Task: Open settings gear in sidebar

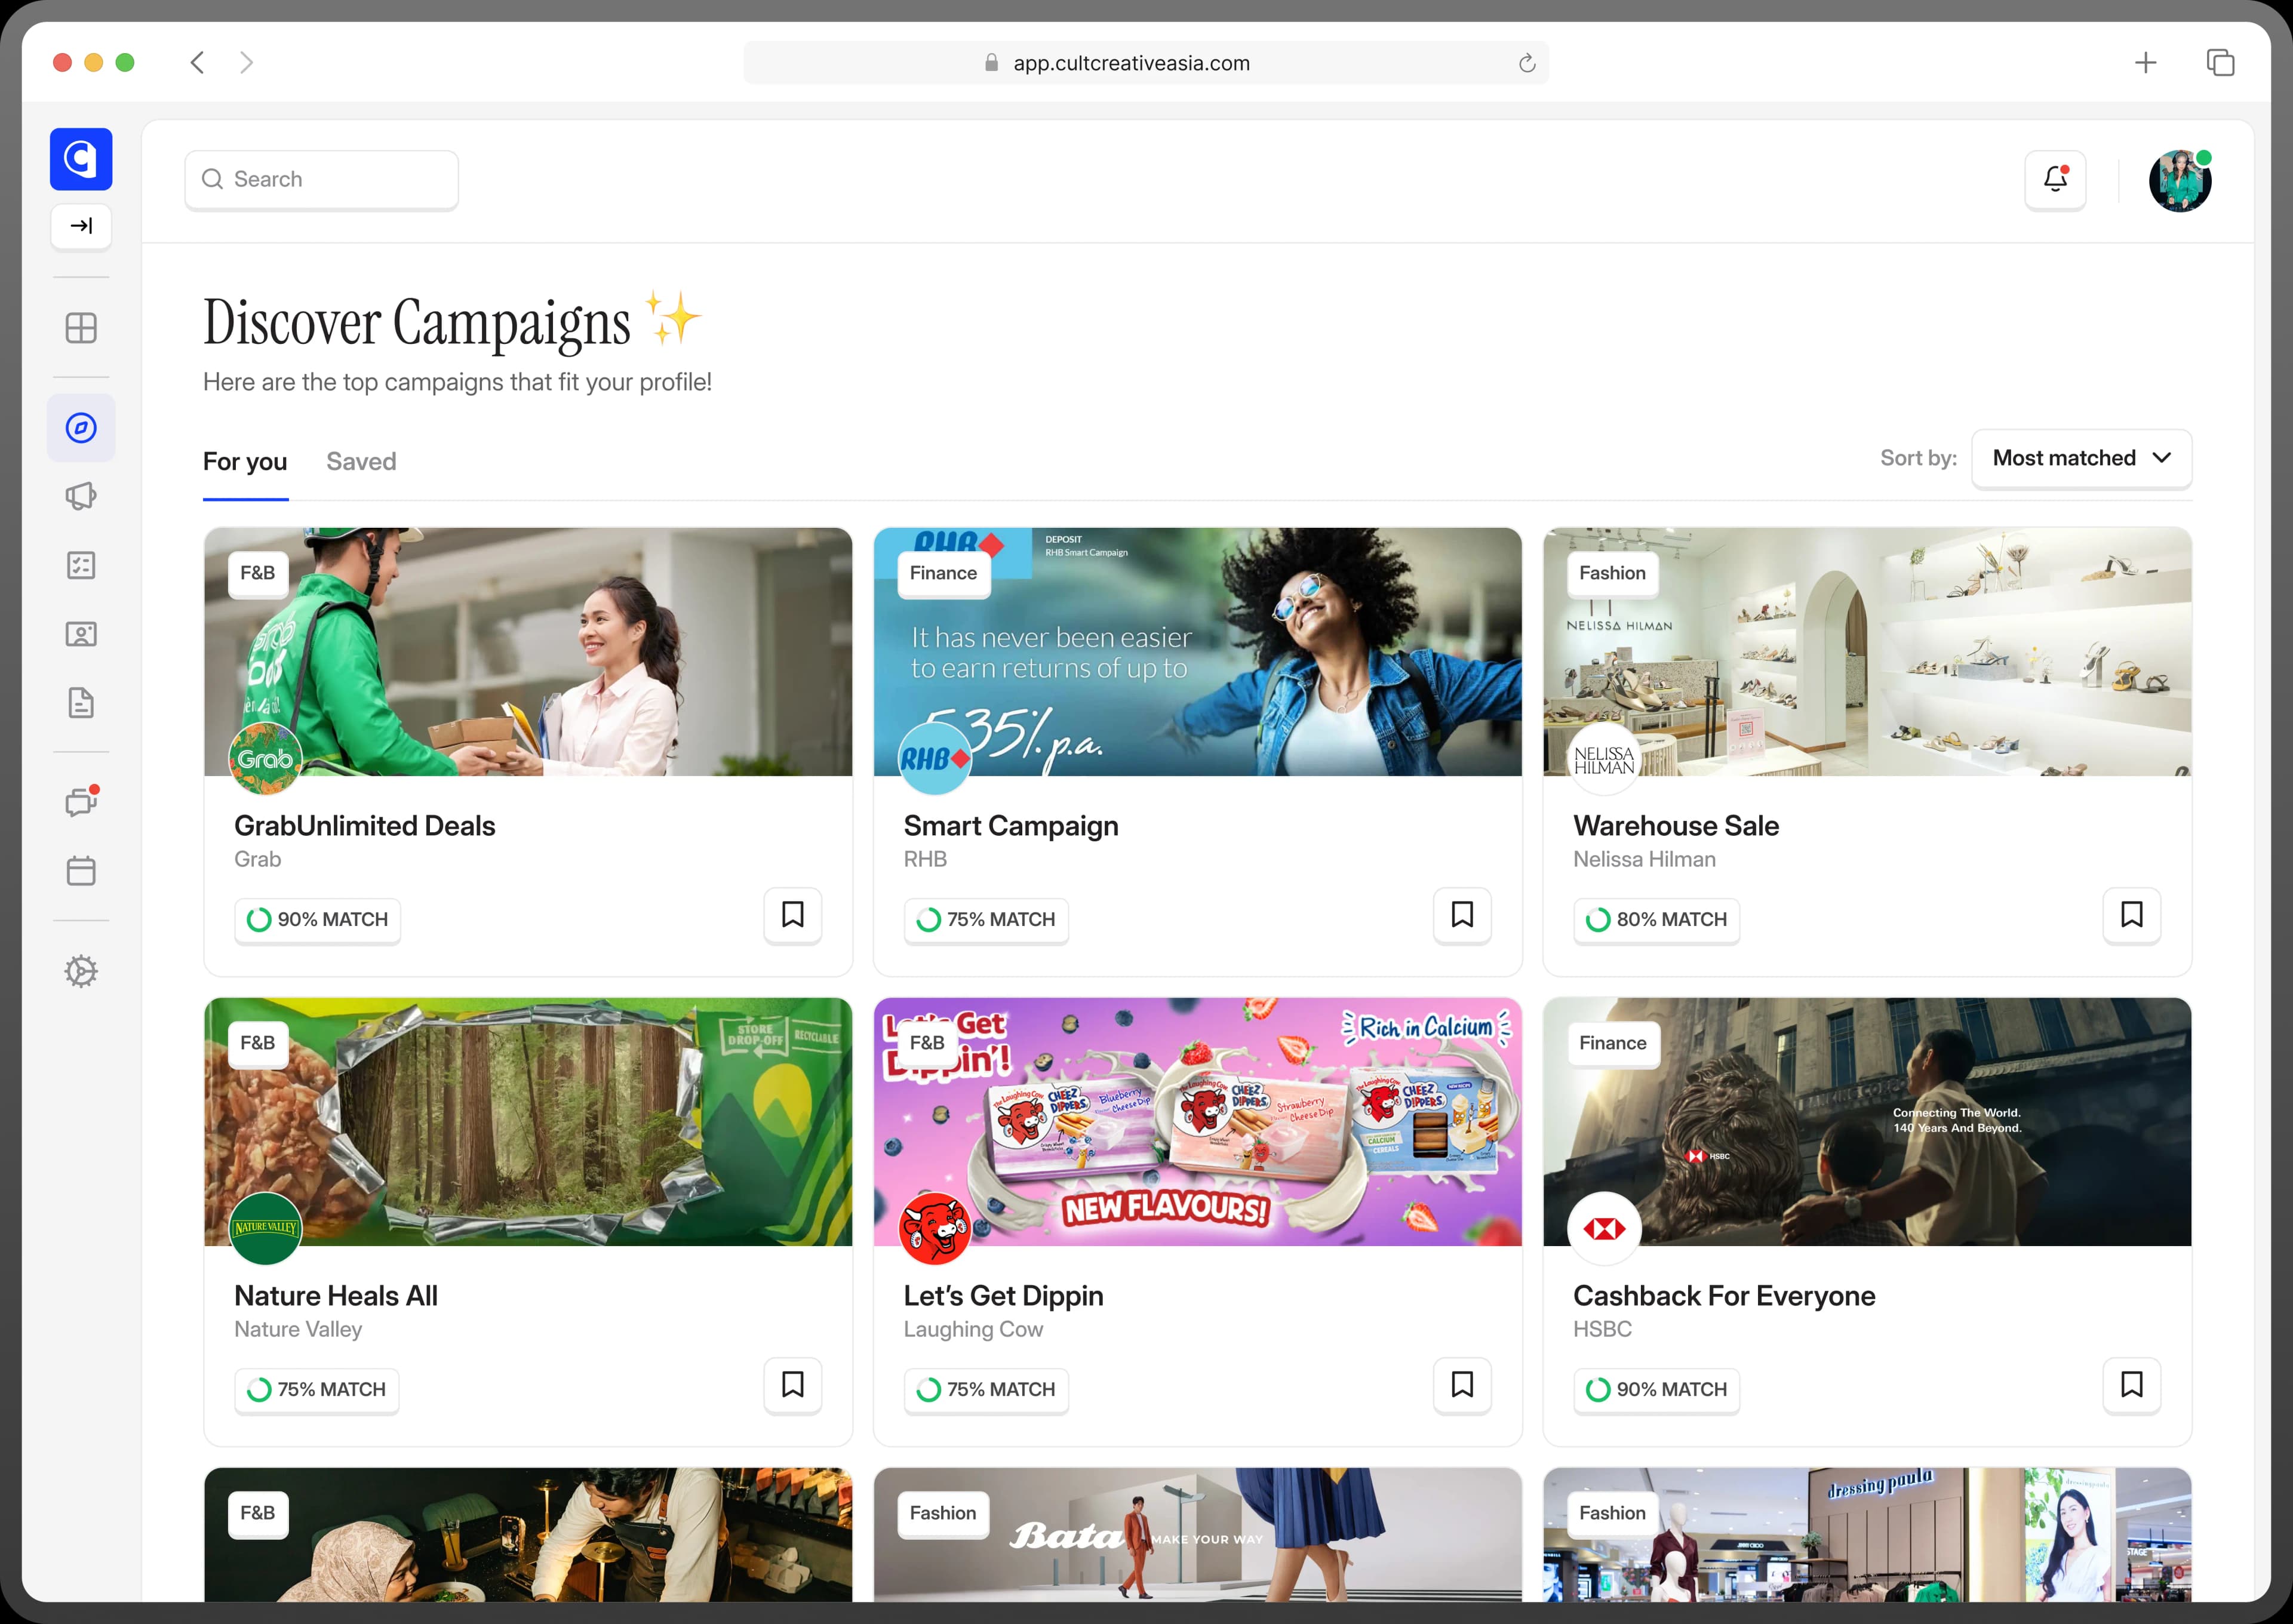Action: (81, 971)
